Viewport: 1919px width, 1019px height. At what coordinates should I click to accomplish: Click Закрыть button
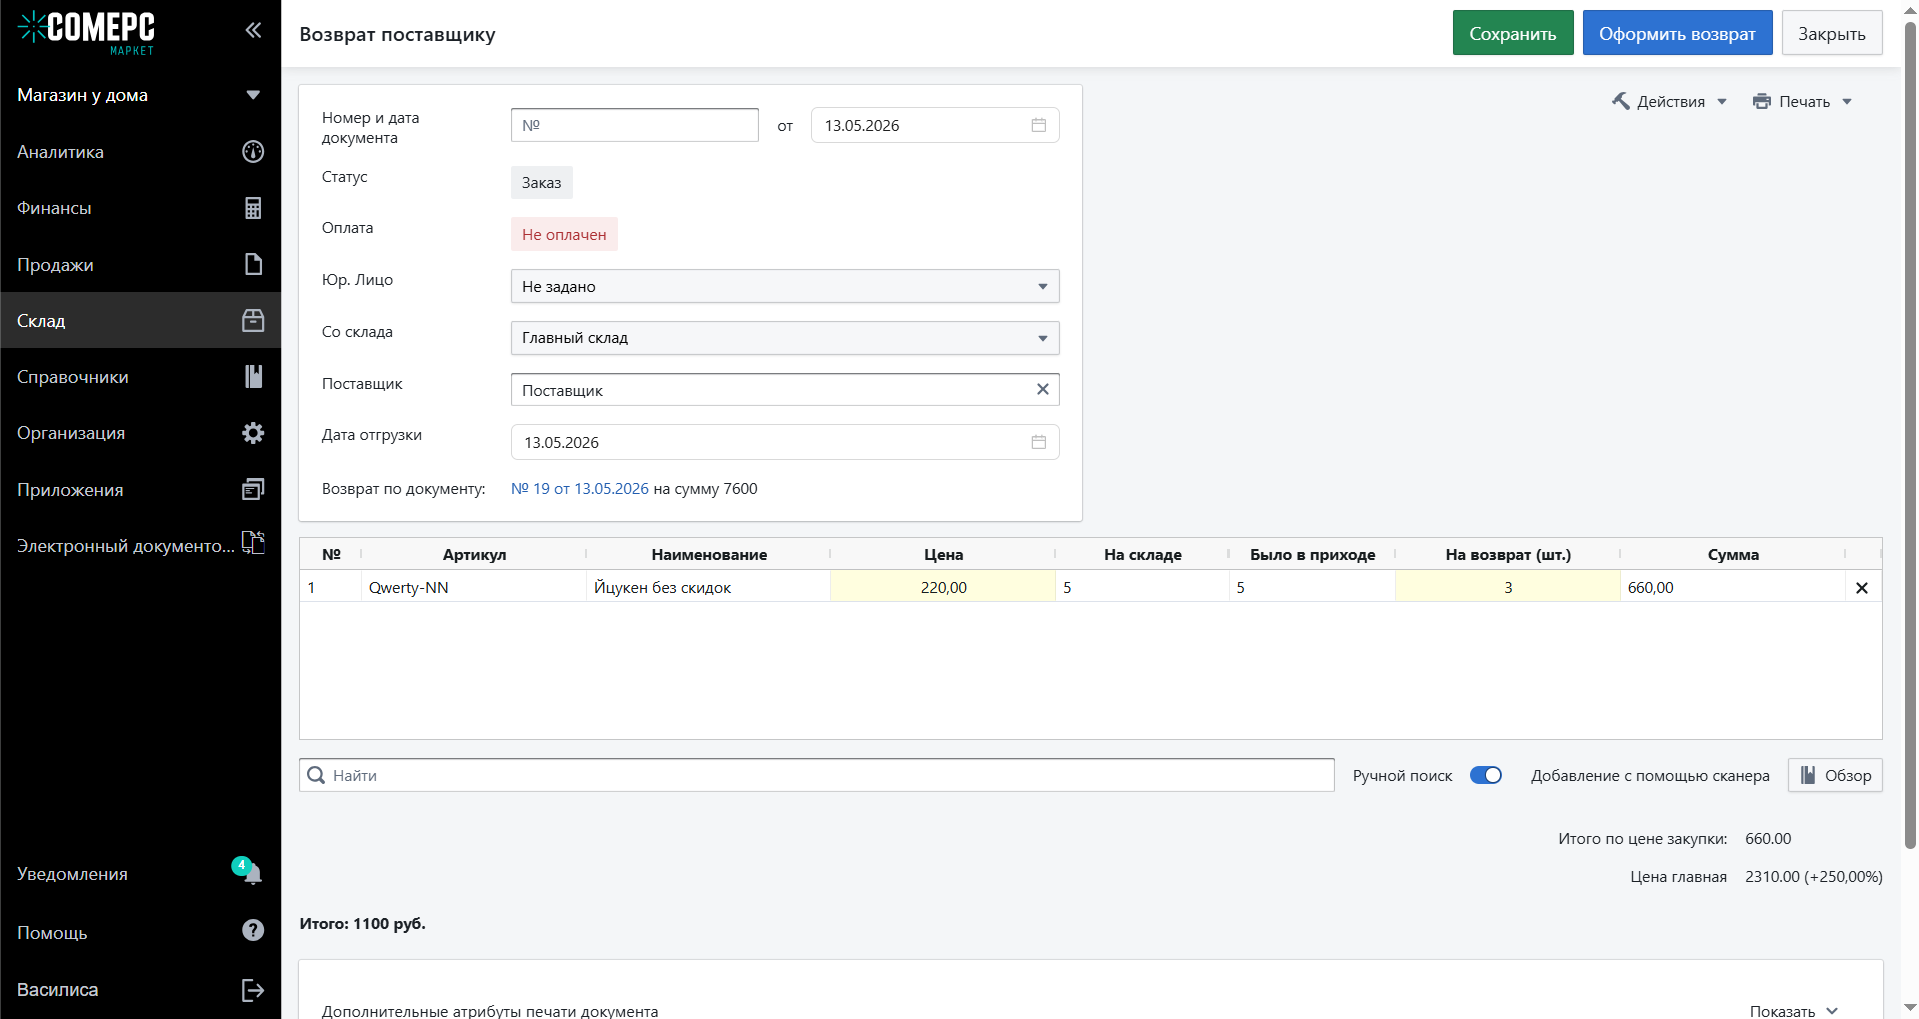coord(1832,33)
